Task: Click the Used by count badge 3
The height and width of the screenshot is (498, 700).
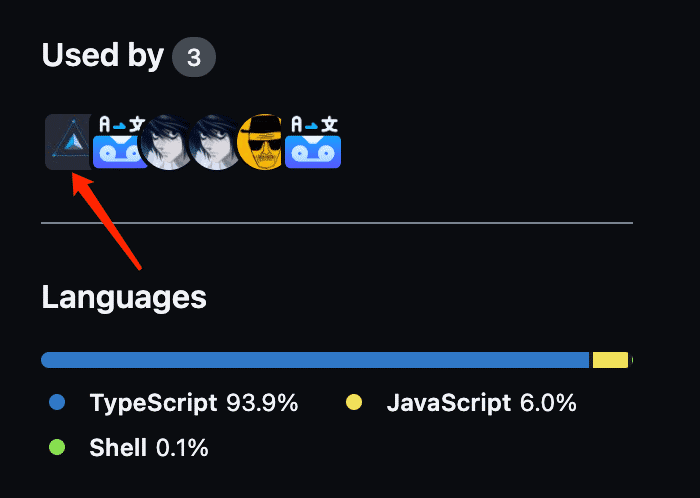Action: point(194,57)
